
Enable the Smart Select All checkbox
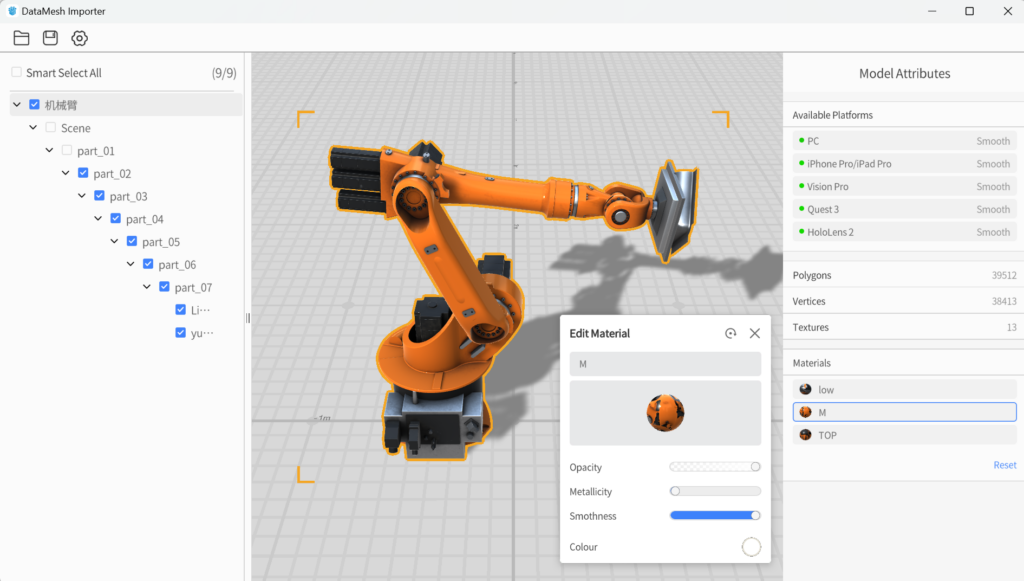click(16, 72)
